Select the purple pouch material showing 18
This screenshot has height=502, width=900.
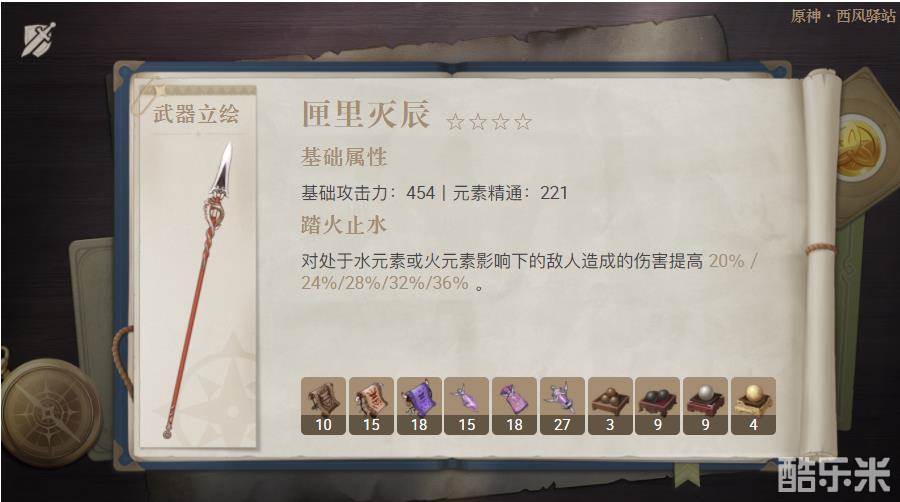pyautogui.click(x=514, y=406)
